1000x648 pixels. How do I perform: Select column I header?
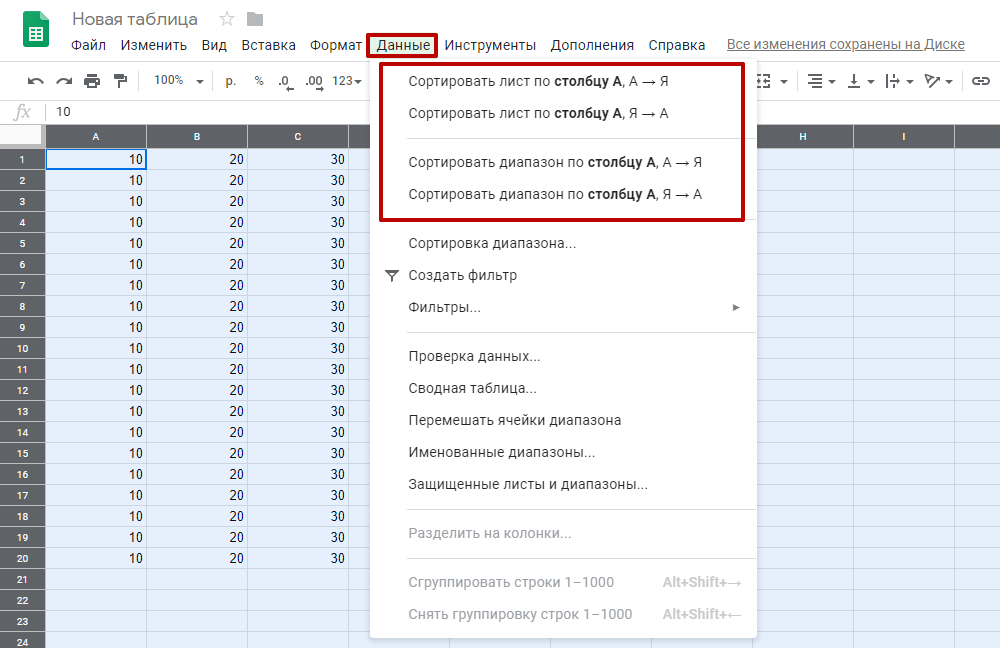(904, 136)
